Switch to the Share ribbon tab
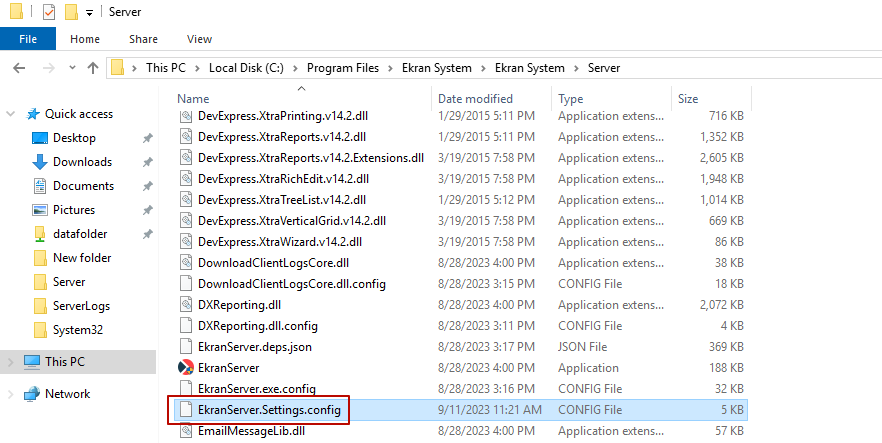This screenshot has height=443, width=882. coord(143,39)
